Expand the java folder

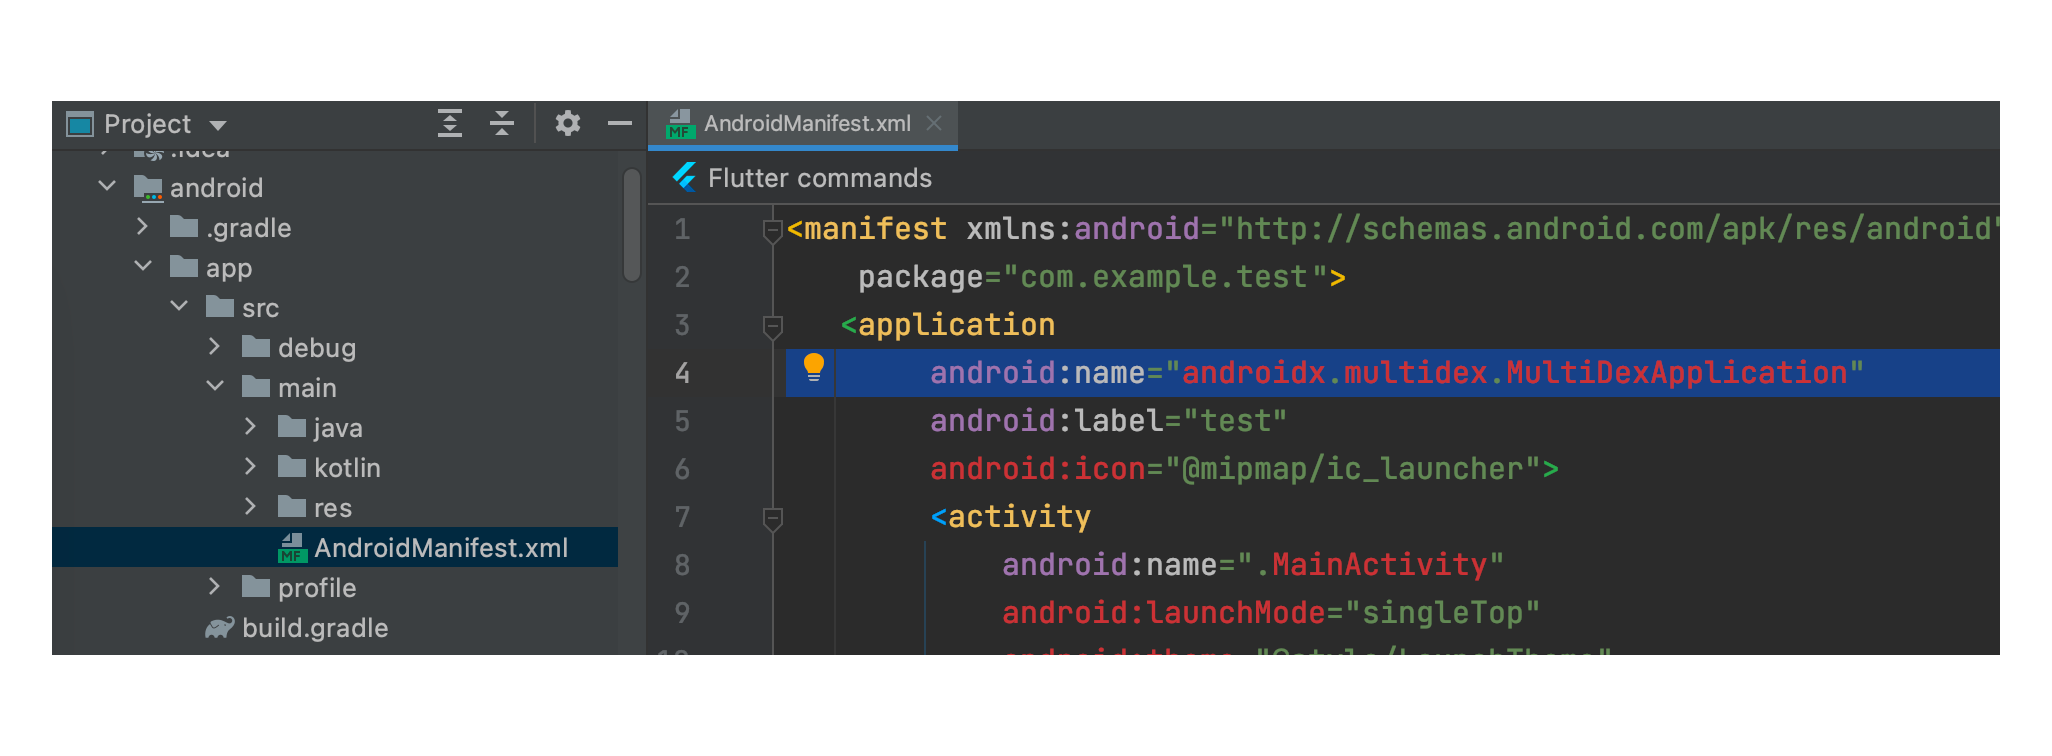pyautogui.click(x=251, y=427)
